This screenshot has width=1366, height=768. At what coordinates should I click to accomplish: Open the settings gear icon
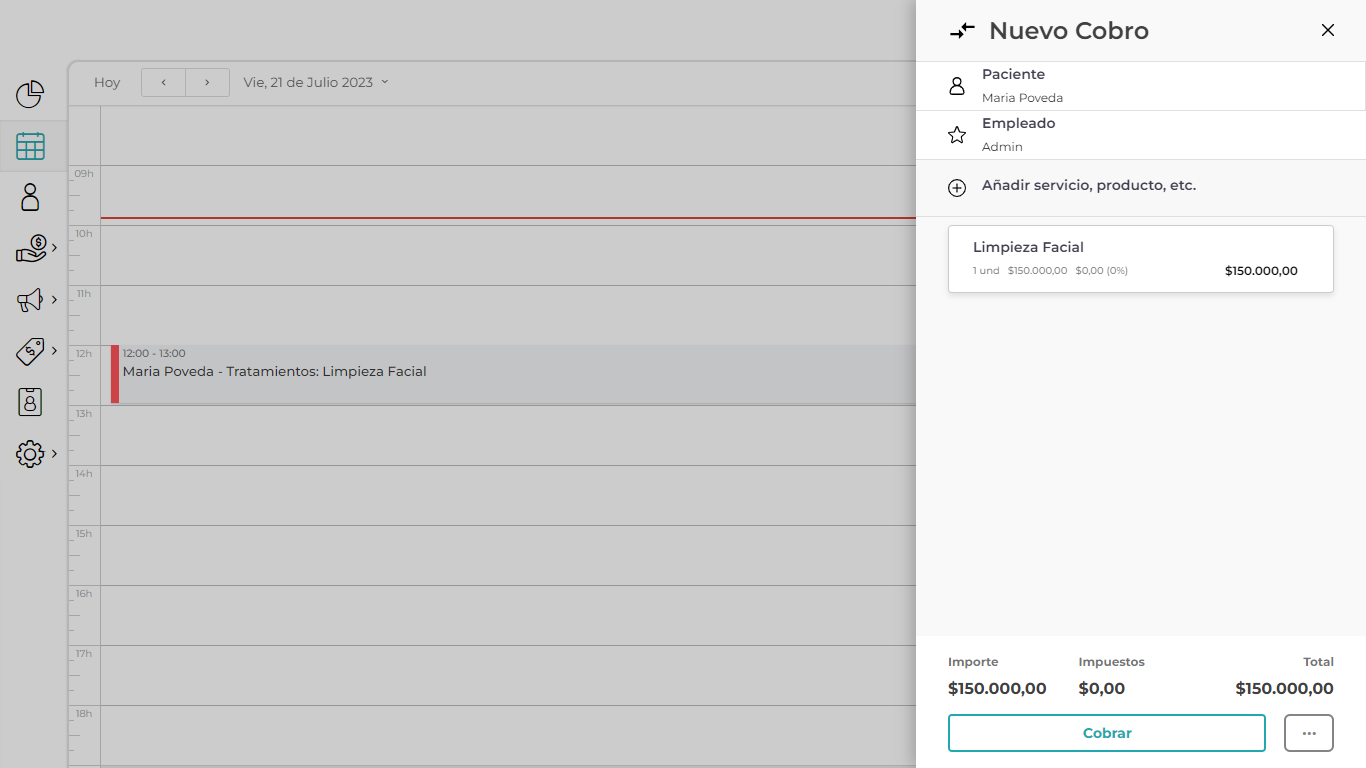coord(30,454)
